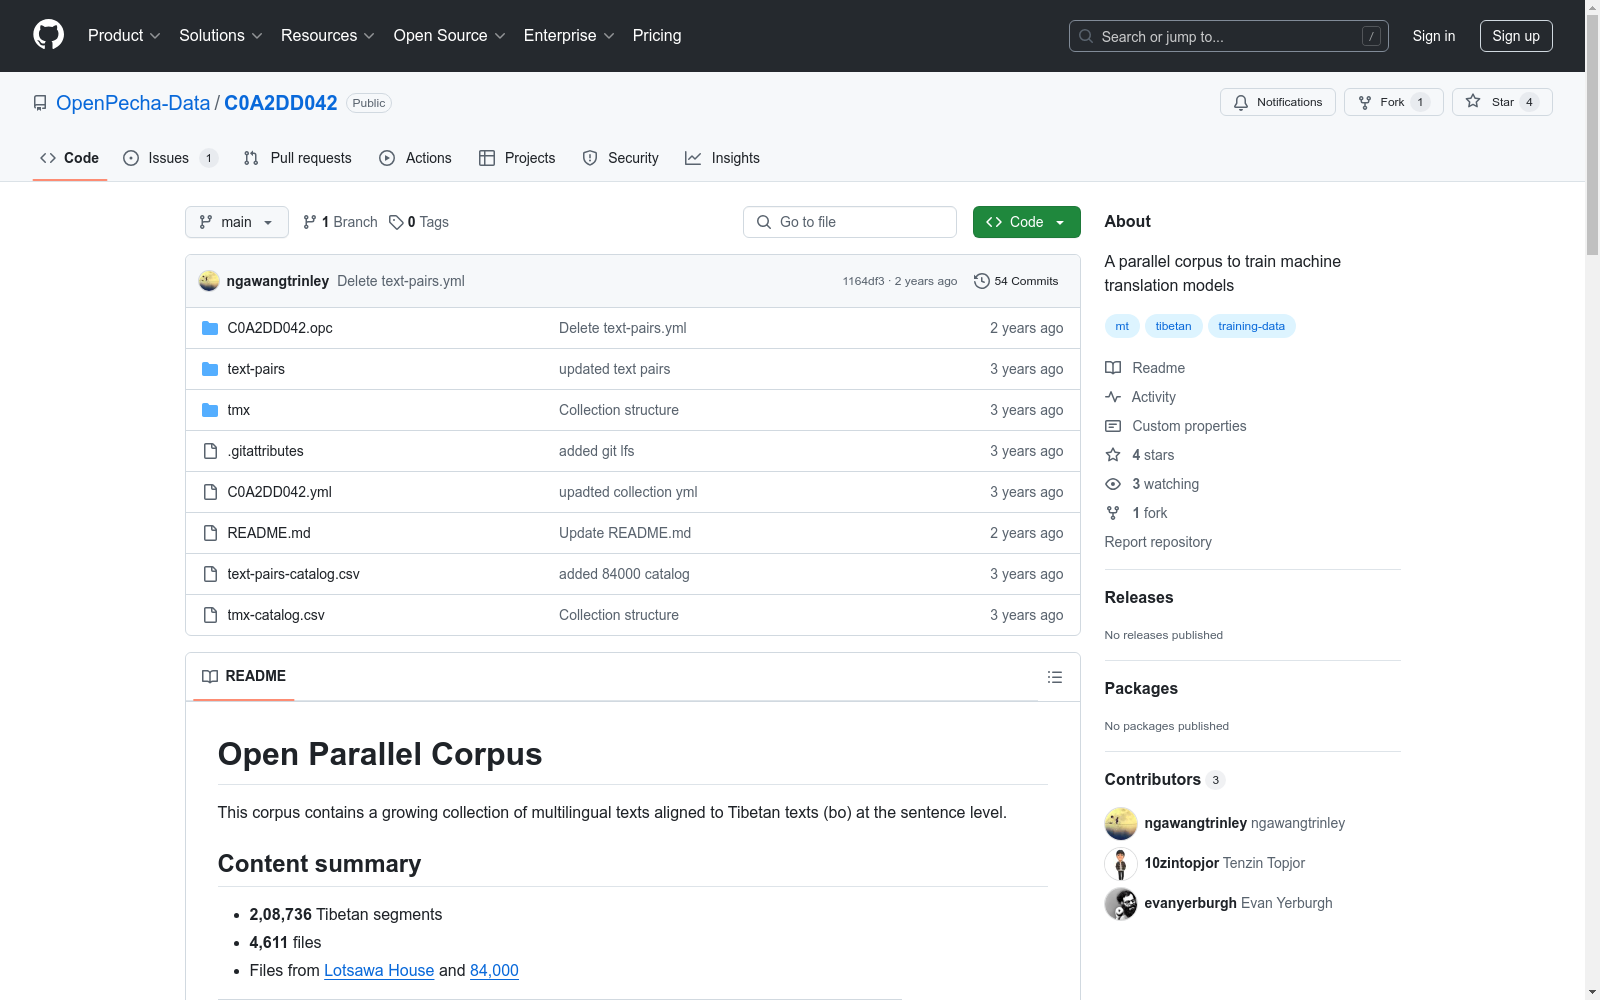Open the 'updated text pairs' commit message
1600x1000 pixels.
(x=615, y=369)
